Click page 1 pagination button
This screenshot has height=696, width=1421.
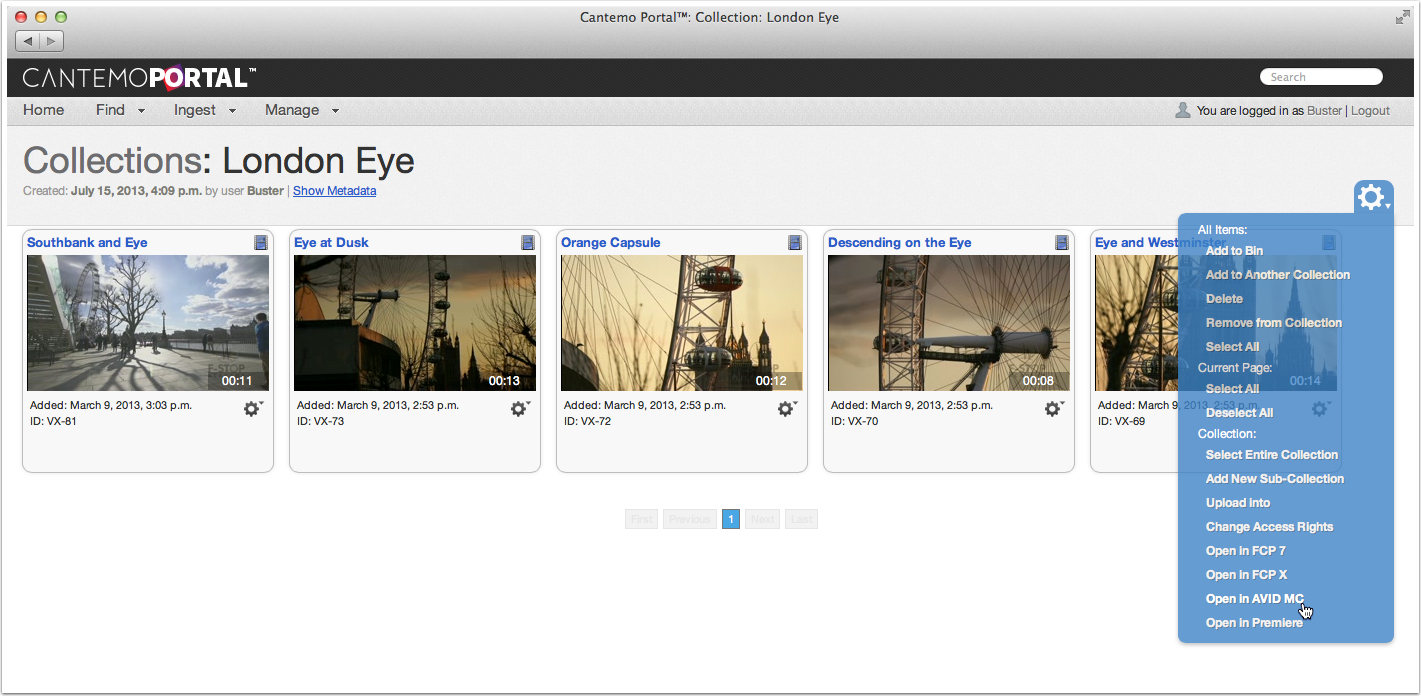[731, 519]
